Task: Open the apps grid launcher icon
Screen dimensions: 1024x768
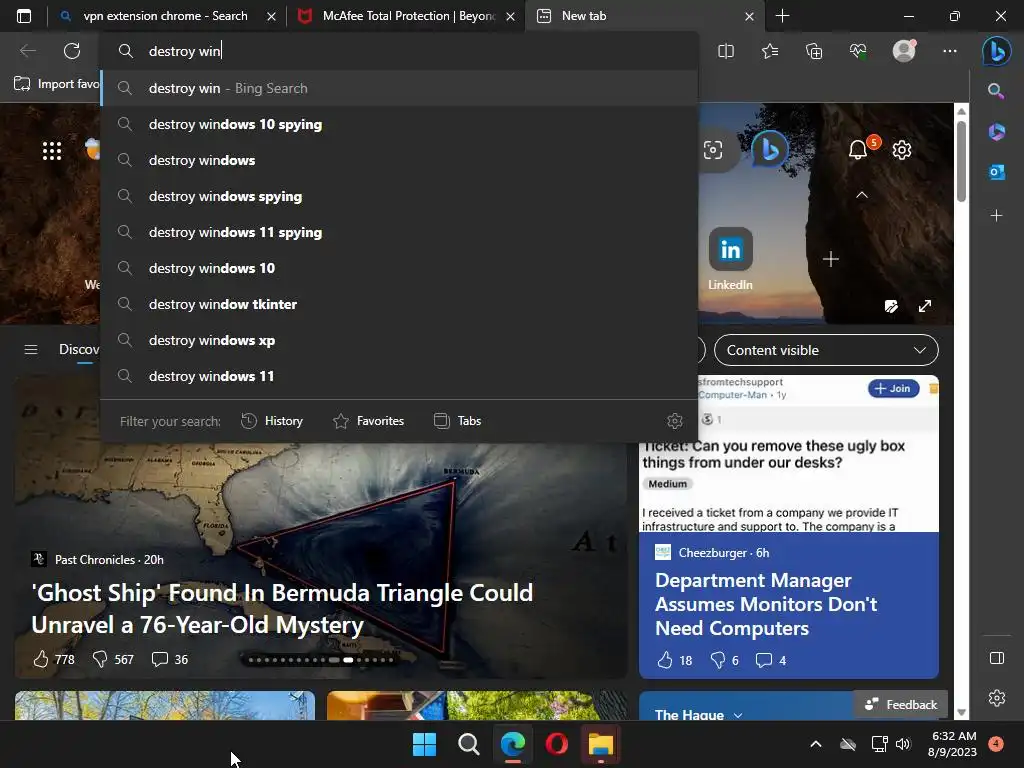Action: click(x=52, y=151)
